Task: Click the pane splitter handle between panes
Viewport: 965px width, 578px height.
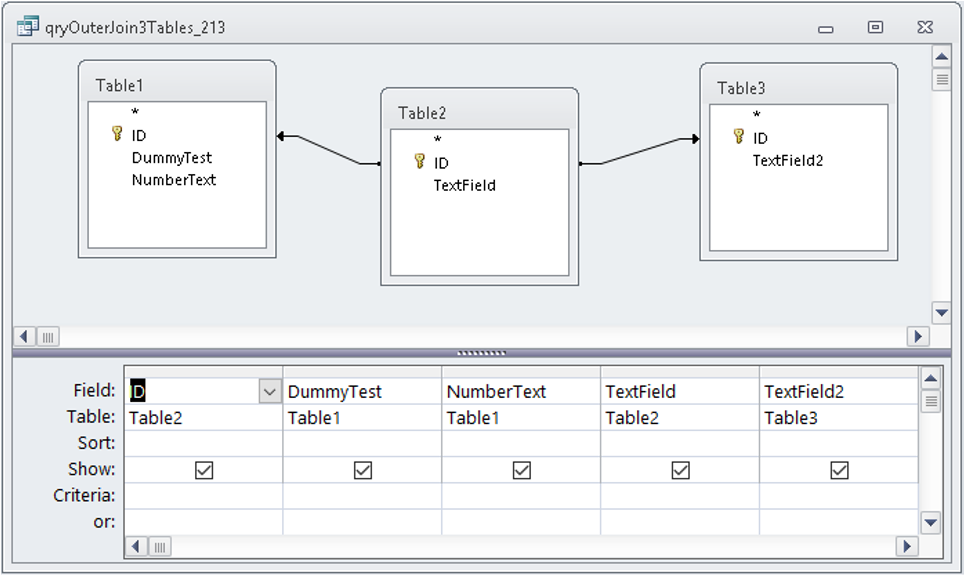Action: tap(481, 353)
